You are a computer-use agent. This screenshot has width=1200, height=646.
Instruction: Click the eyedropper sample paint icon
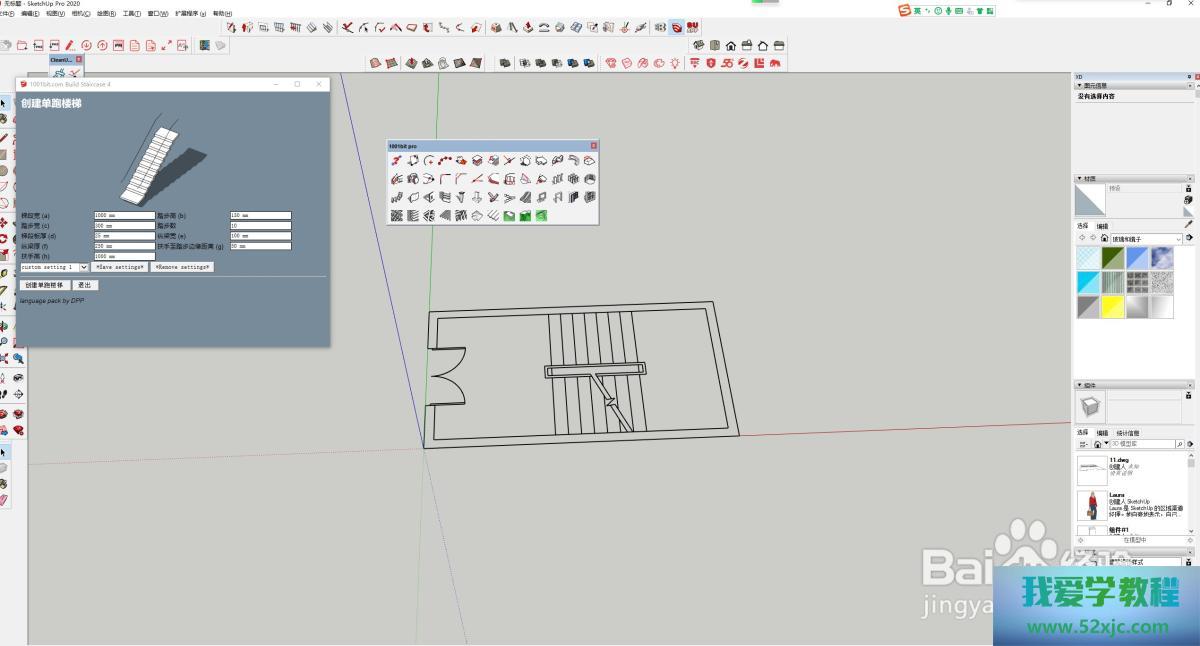(1188, 225)
